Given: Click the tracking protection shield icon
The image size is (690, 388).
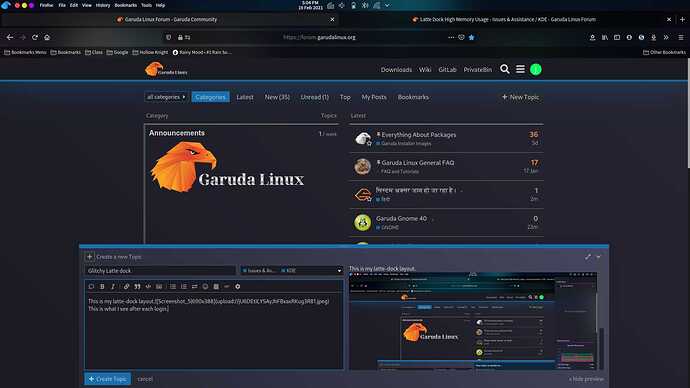Looking at the screenshot, I should (169, 37).
